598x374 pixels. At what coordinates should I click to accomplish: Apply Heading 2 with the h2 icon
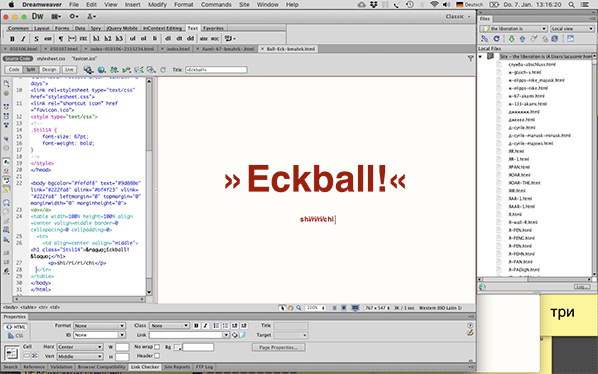(108, 39)
